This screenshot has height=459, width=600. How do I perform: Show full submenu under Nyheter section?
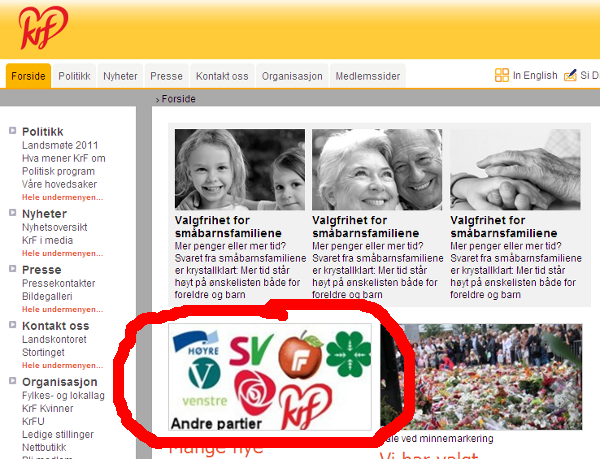pos(62,254)
